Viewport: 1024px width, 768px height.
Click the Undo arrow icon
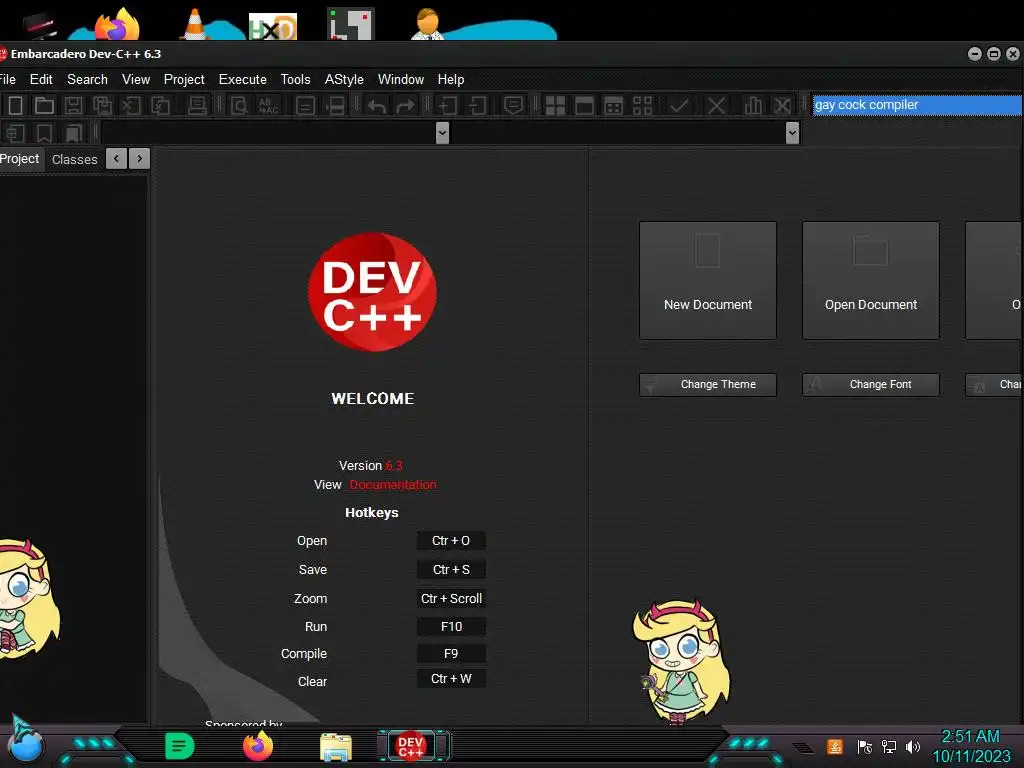376,105
